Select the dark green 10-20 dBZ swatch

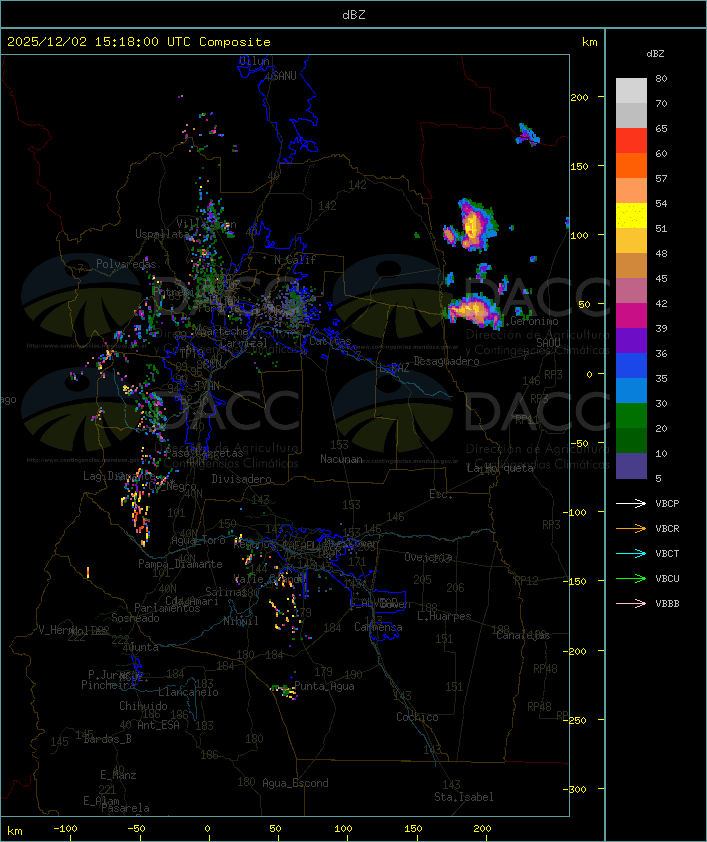(631, 440)
